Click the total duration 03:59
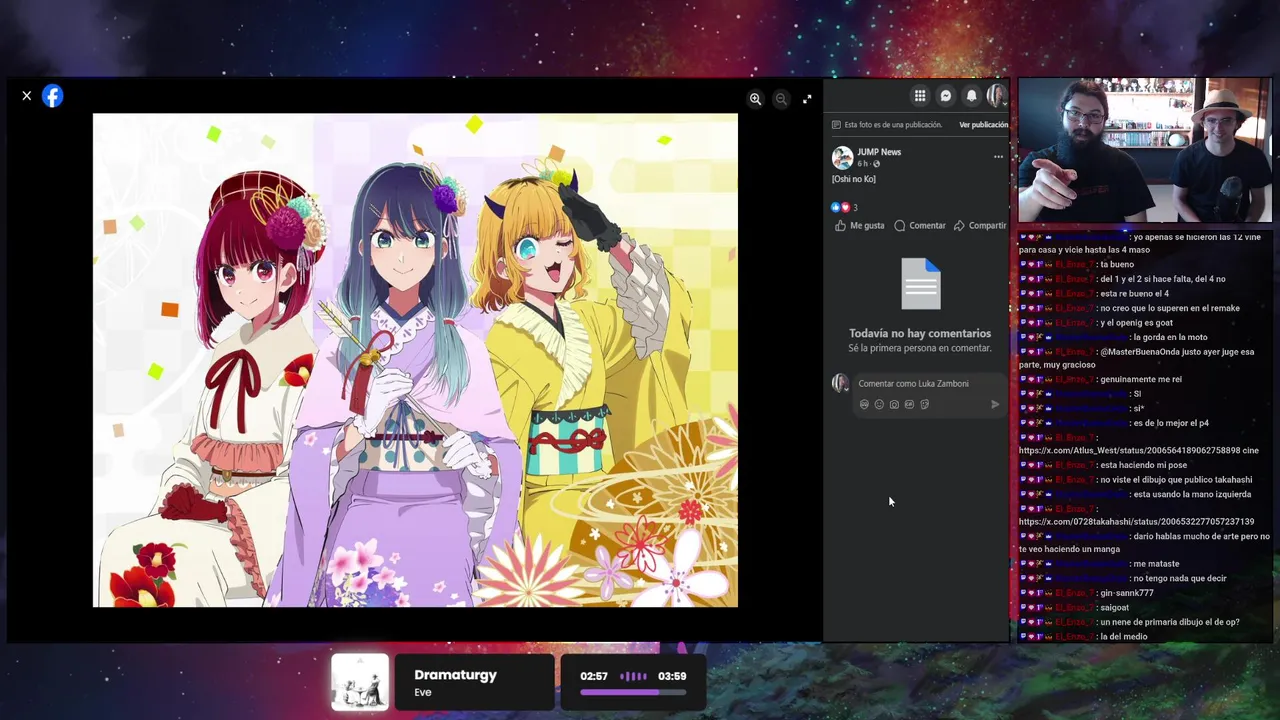 click(672, 677)
